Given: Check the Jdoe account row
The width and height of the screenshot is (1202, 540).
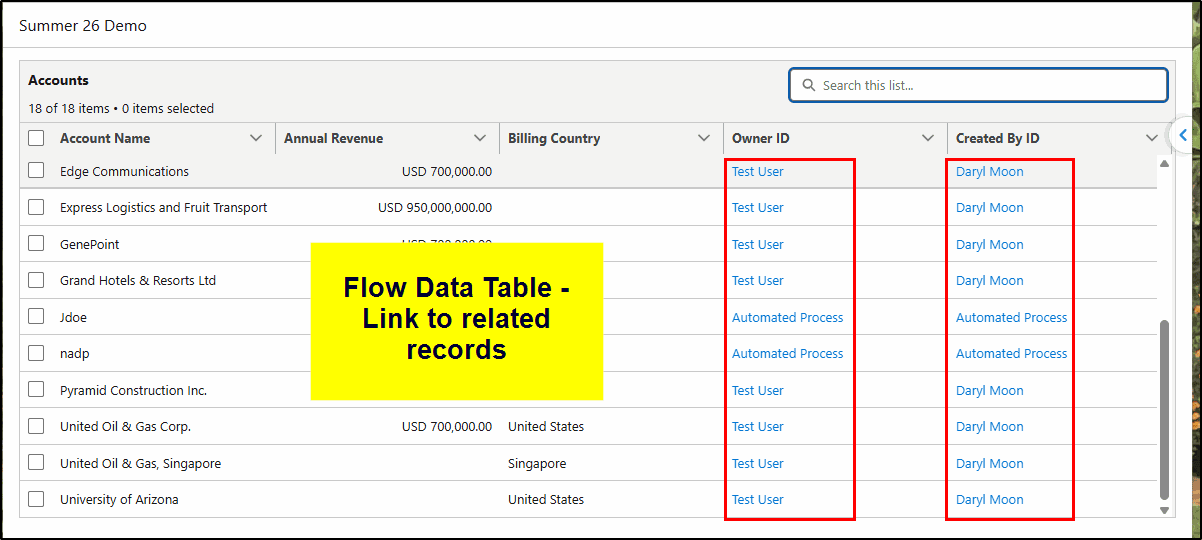Looking at the screenshot, I should click(x=36, y=317).
